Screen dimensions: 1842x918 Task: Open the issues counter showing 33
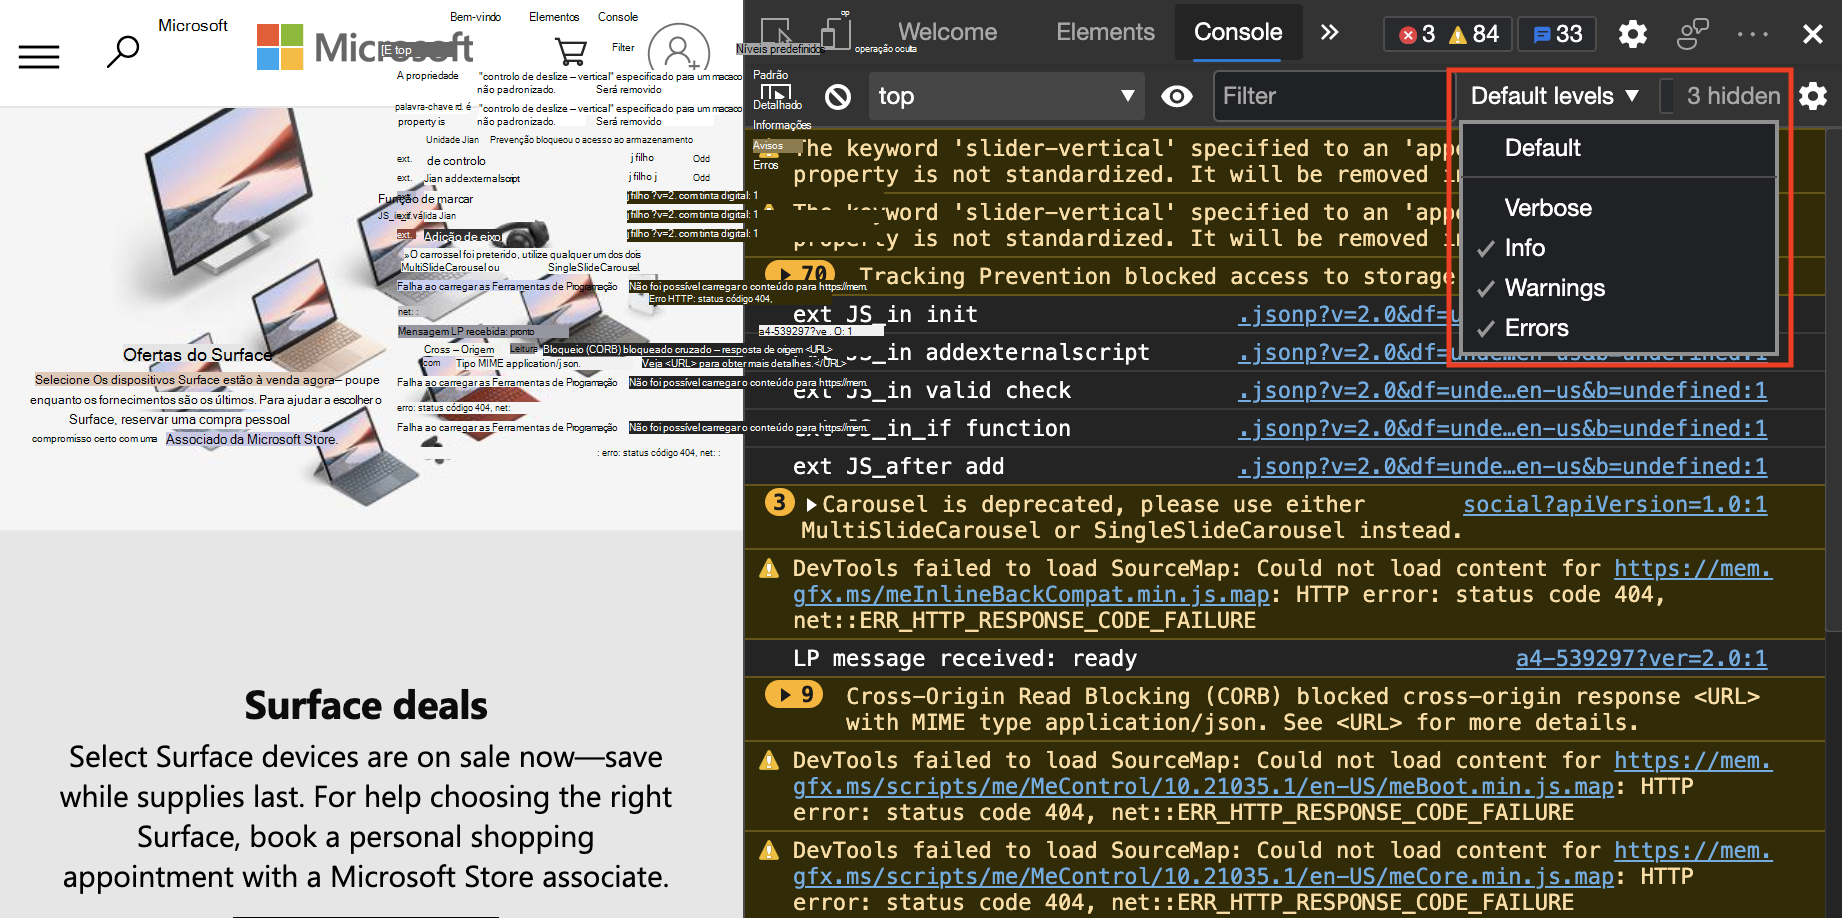1557,34
